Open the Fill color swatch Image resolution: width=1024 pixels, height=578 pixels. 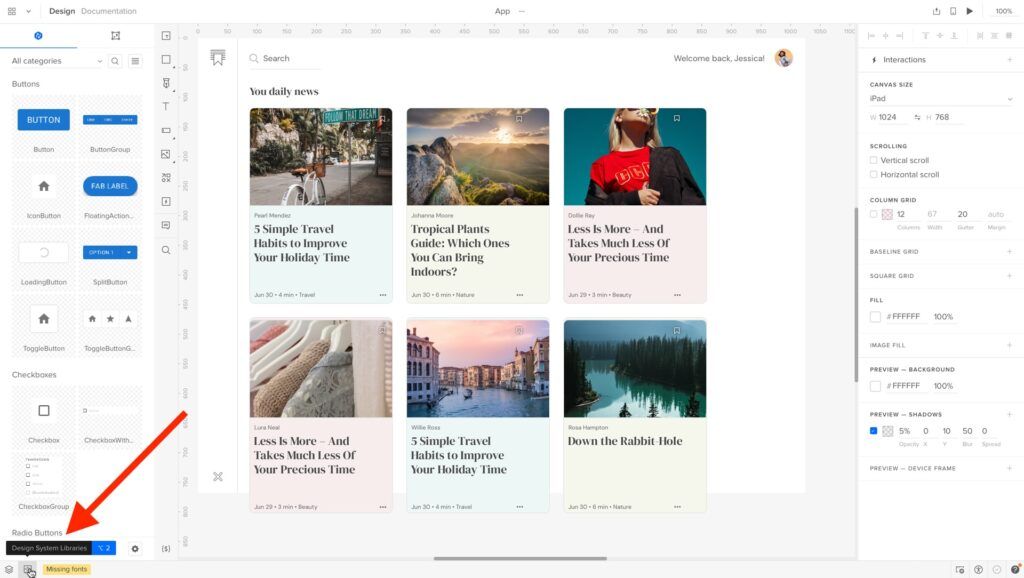[875, 317]
